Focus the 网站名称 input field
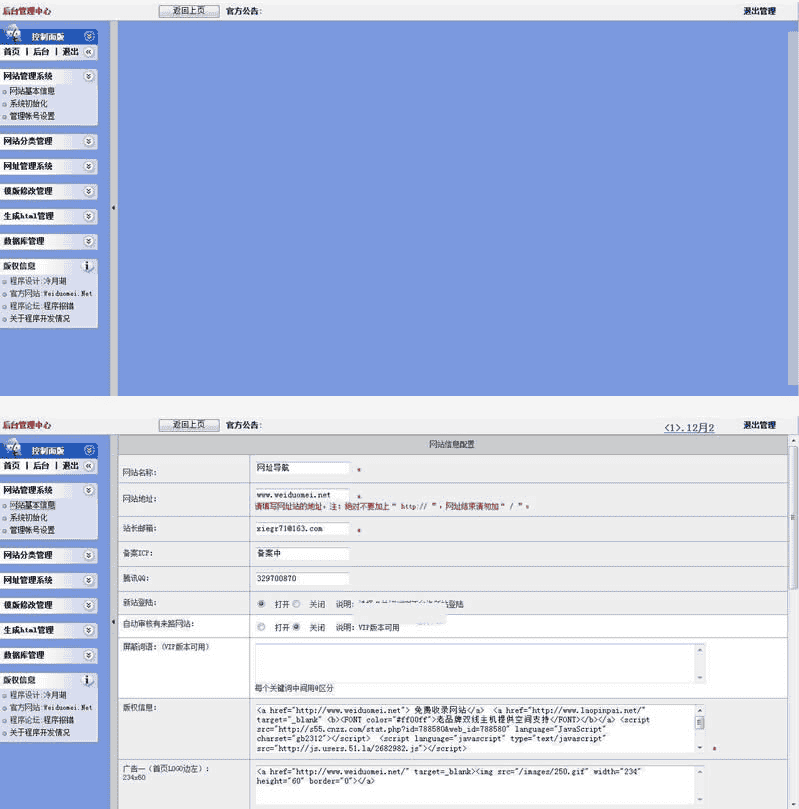This screenshot has width=799, height=809. 302,468
